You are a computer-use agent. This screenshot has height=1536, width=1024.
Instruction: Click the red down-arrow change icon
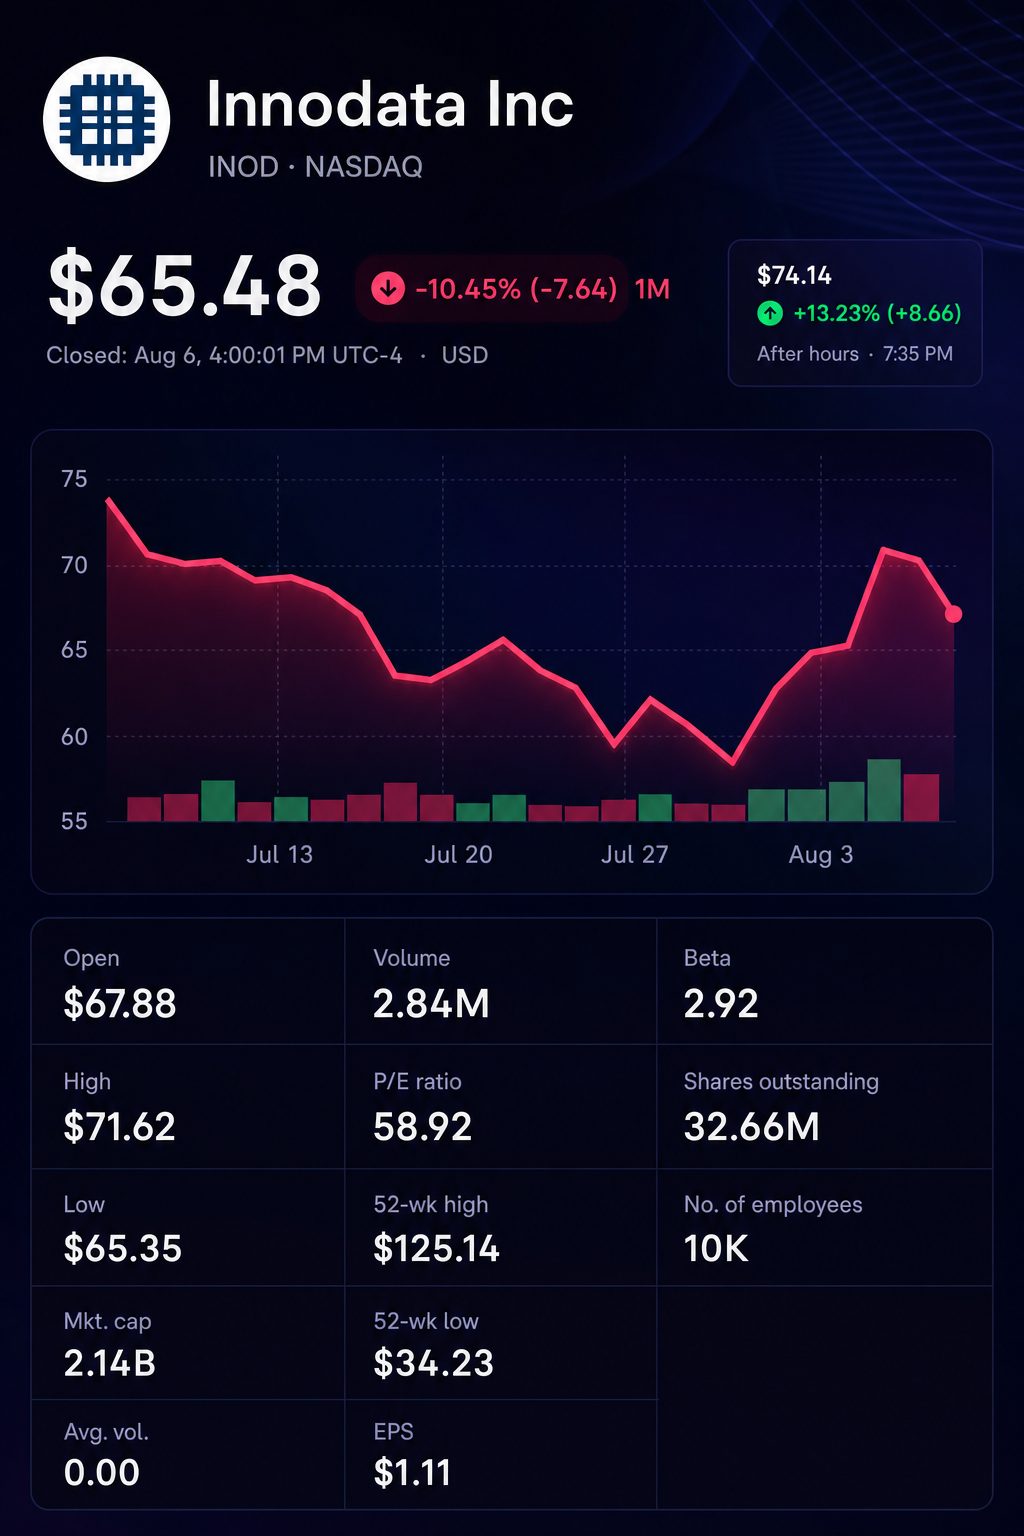(x=388, y=289)
